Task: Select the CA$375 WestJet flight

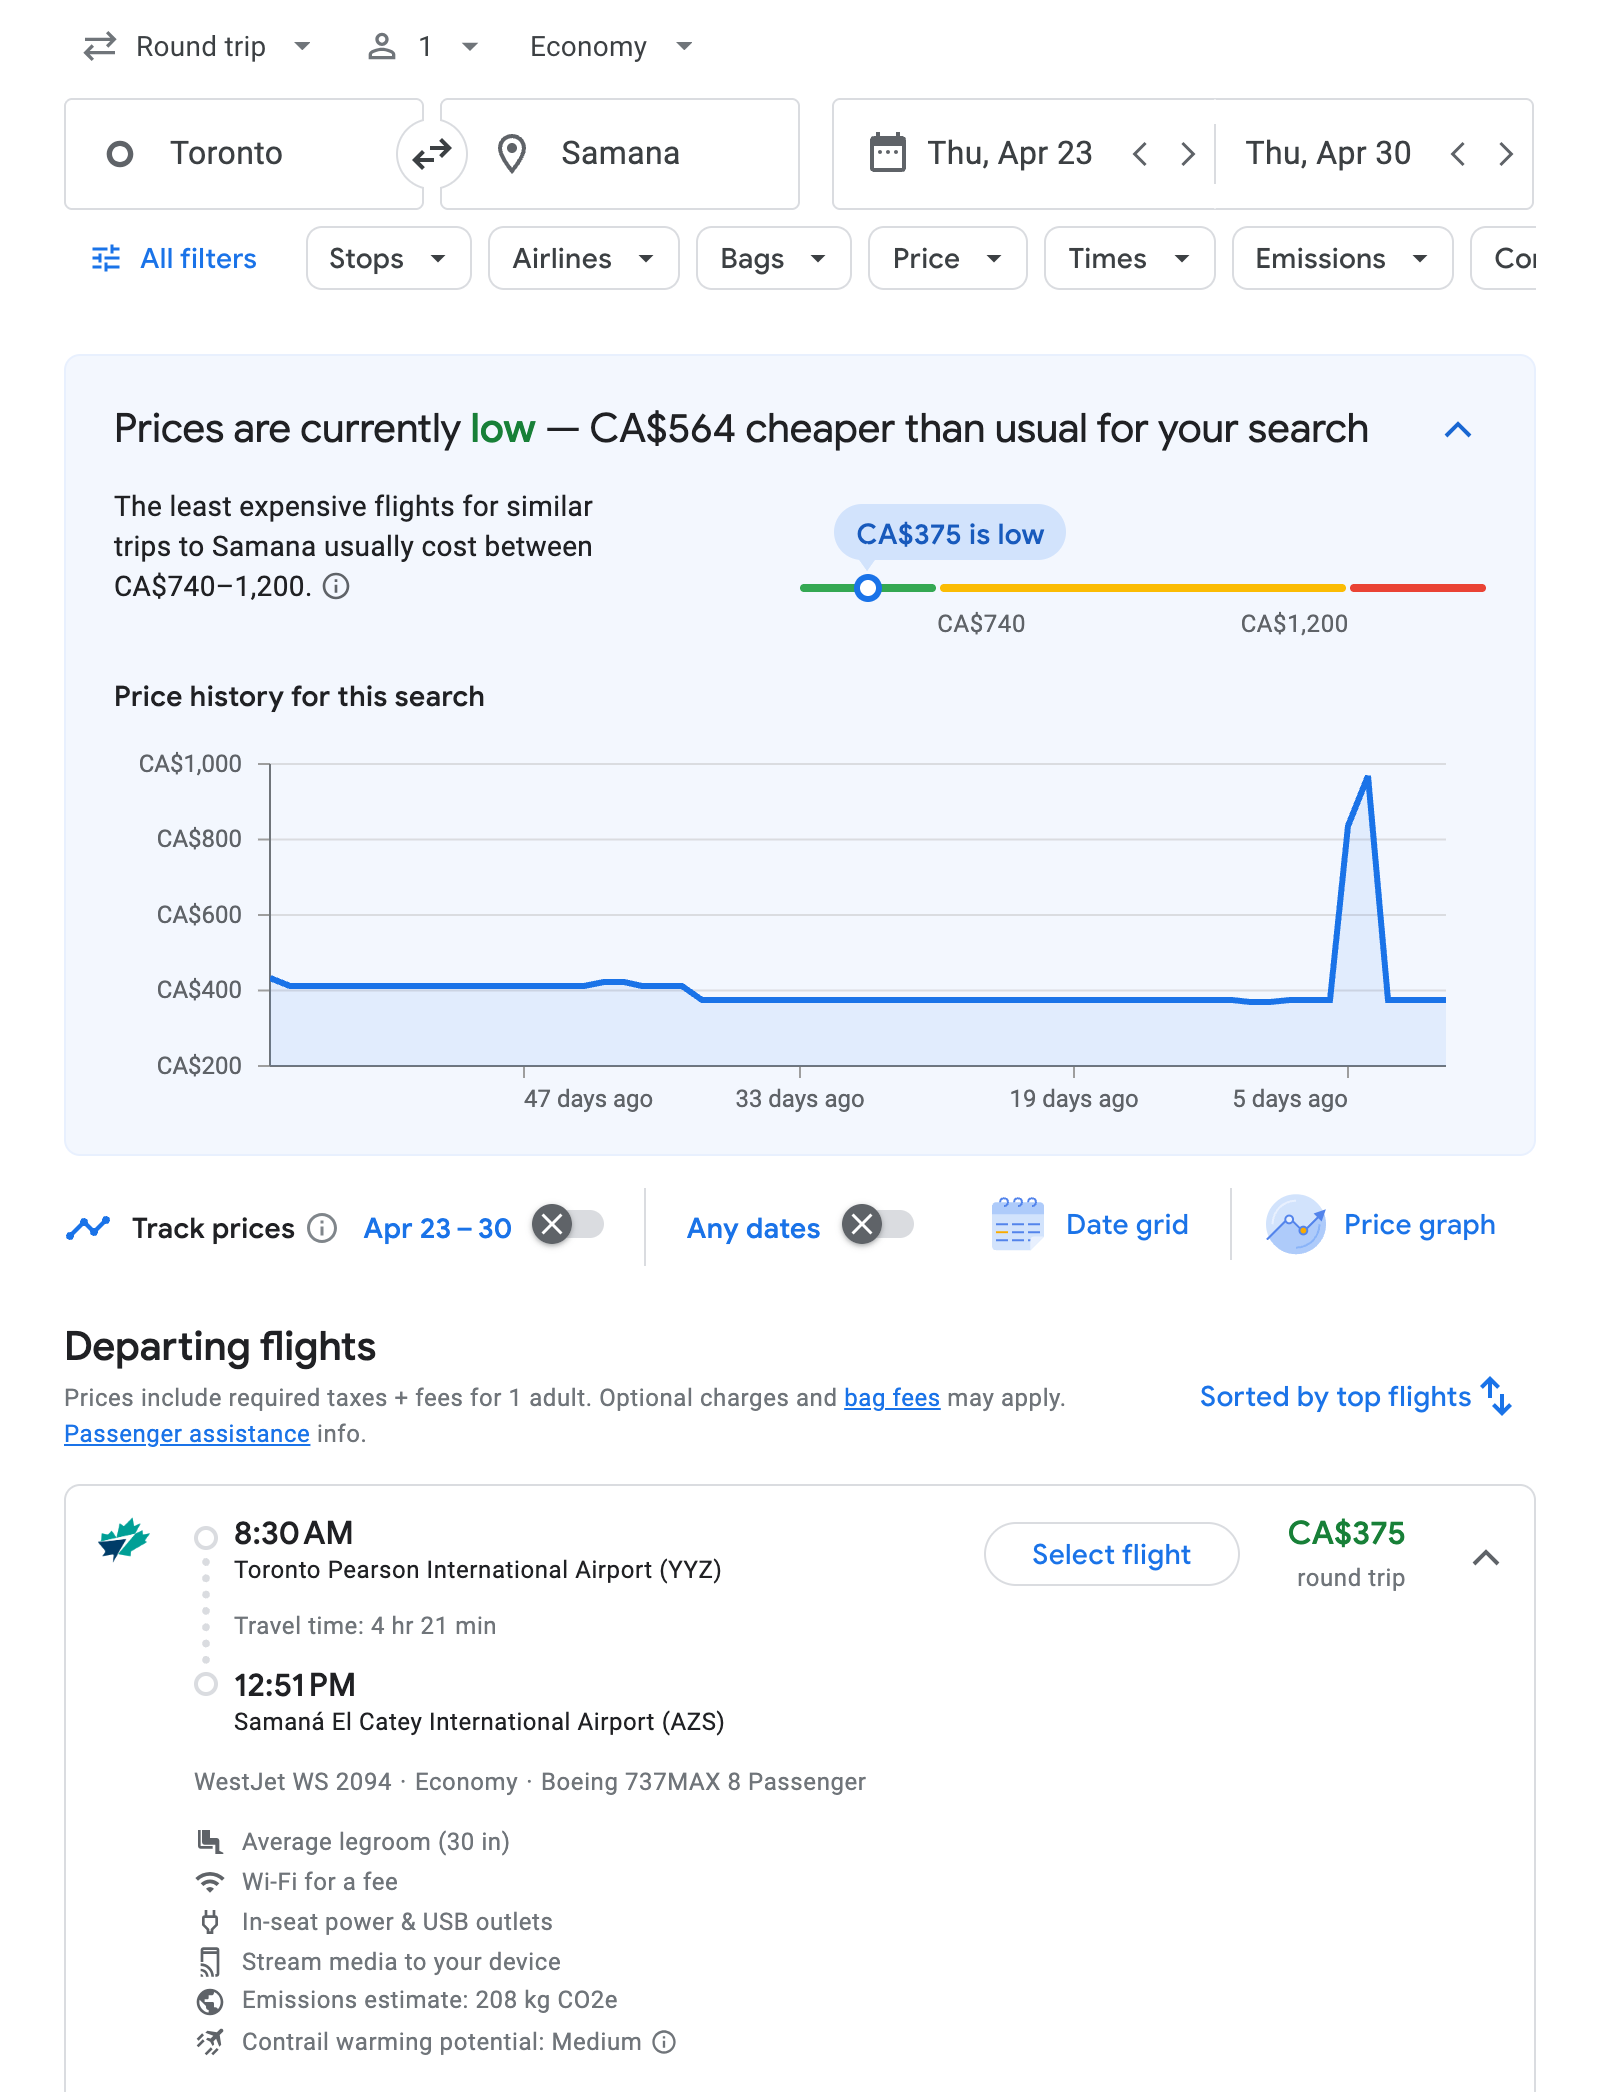Action: point(1111,1555)
